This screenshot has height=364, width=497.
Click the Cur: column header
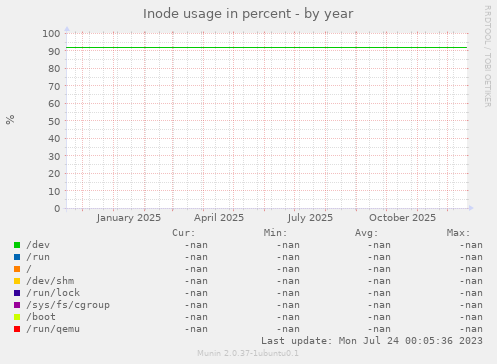pyautogui.click(x=184, y=233)
